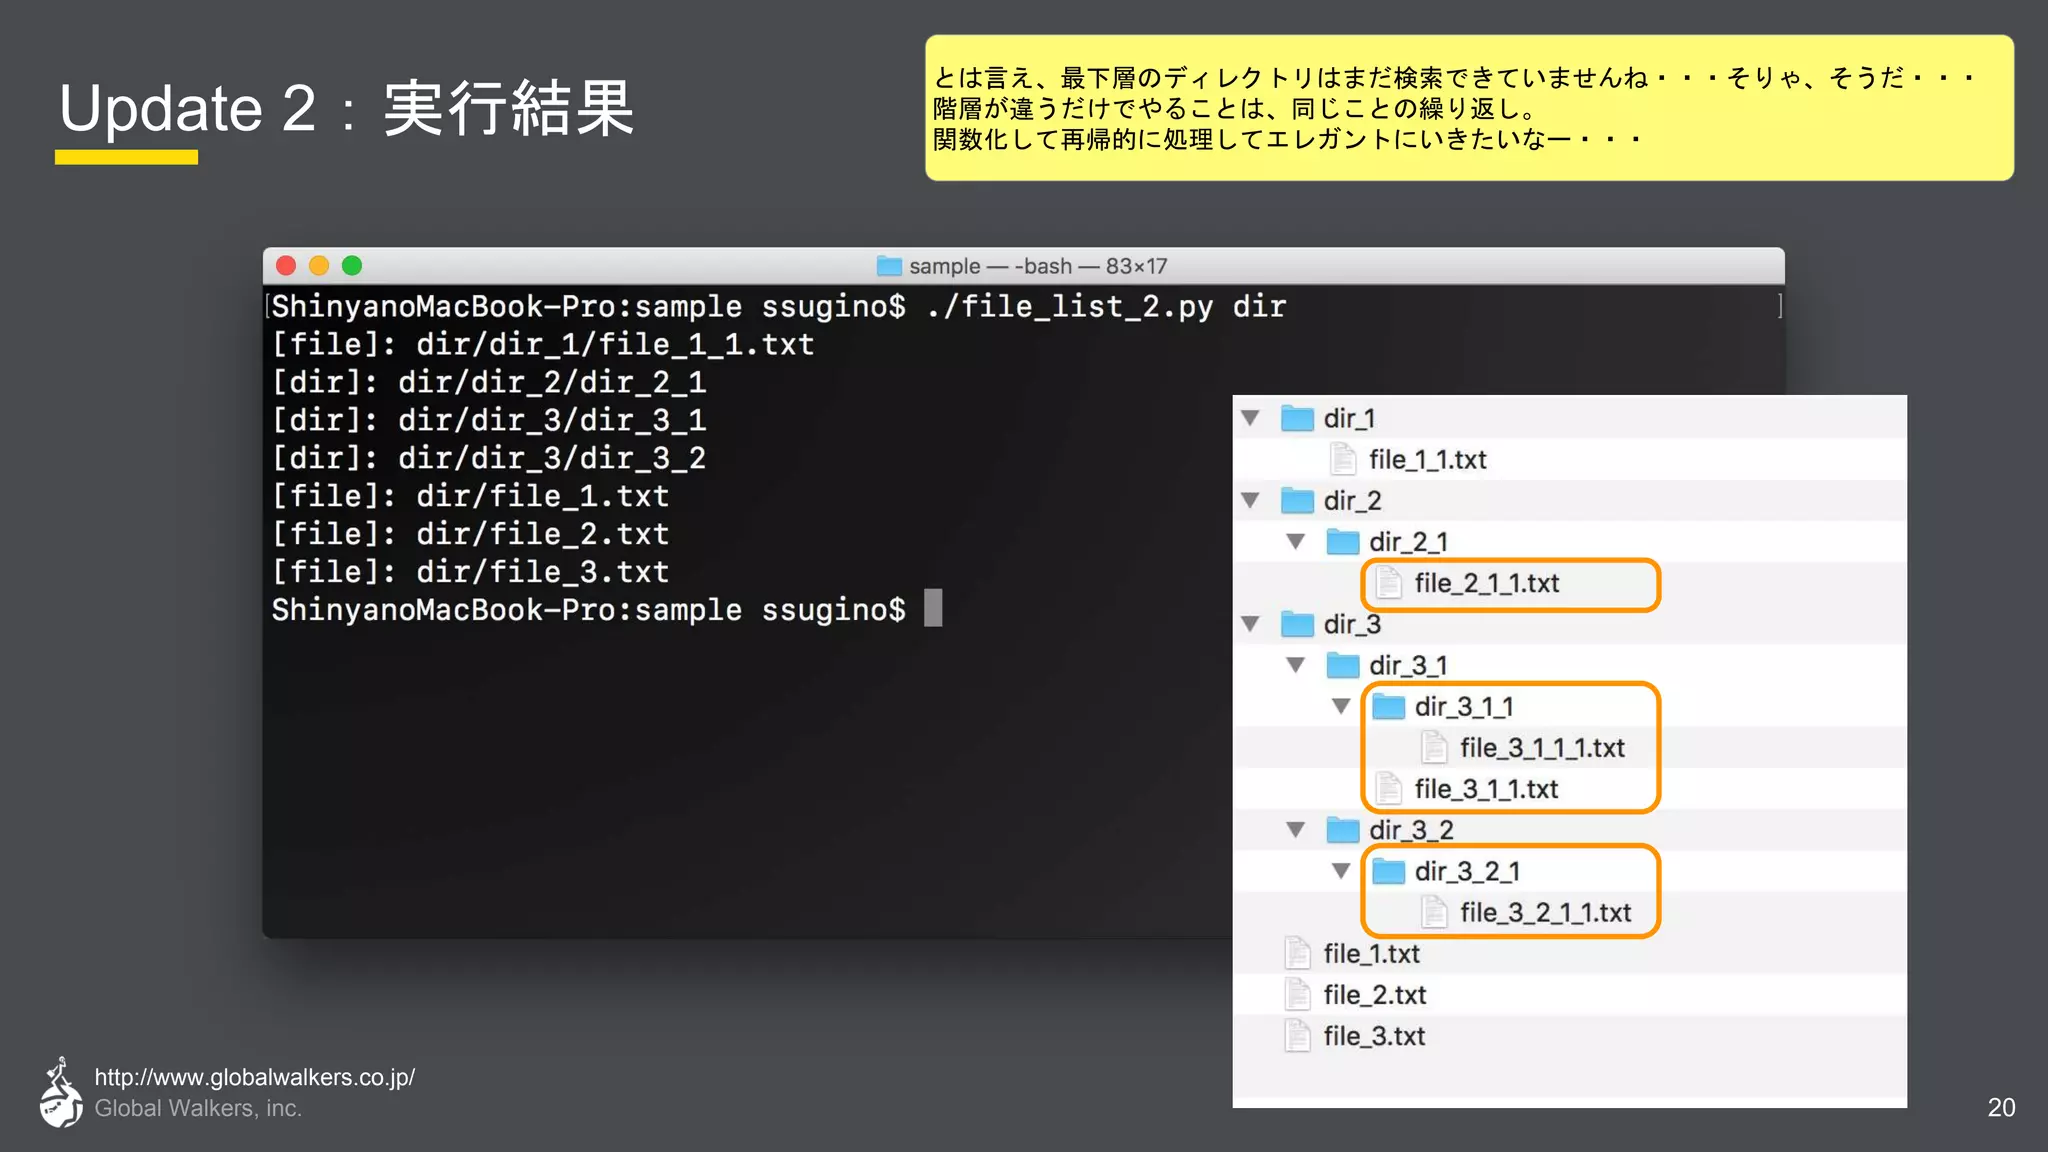Click the dir_2_1 folder icon
The height and width of the screenshot is (1152, 2048).
click(1343, 542)
